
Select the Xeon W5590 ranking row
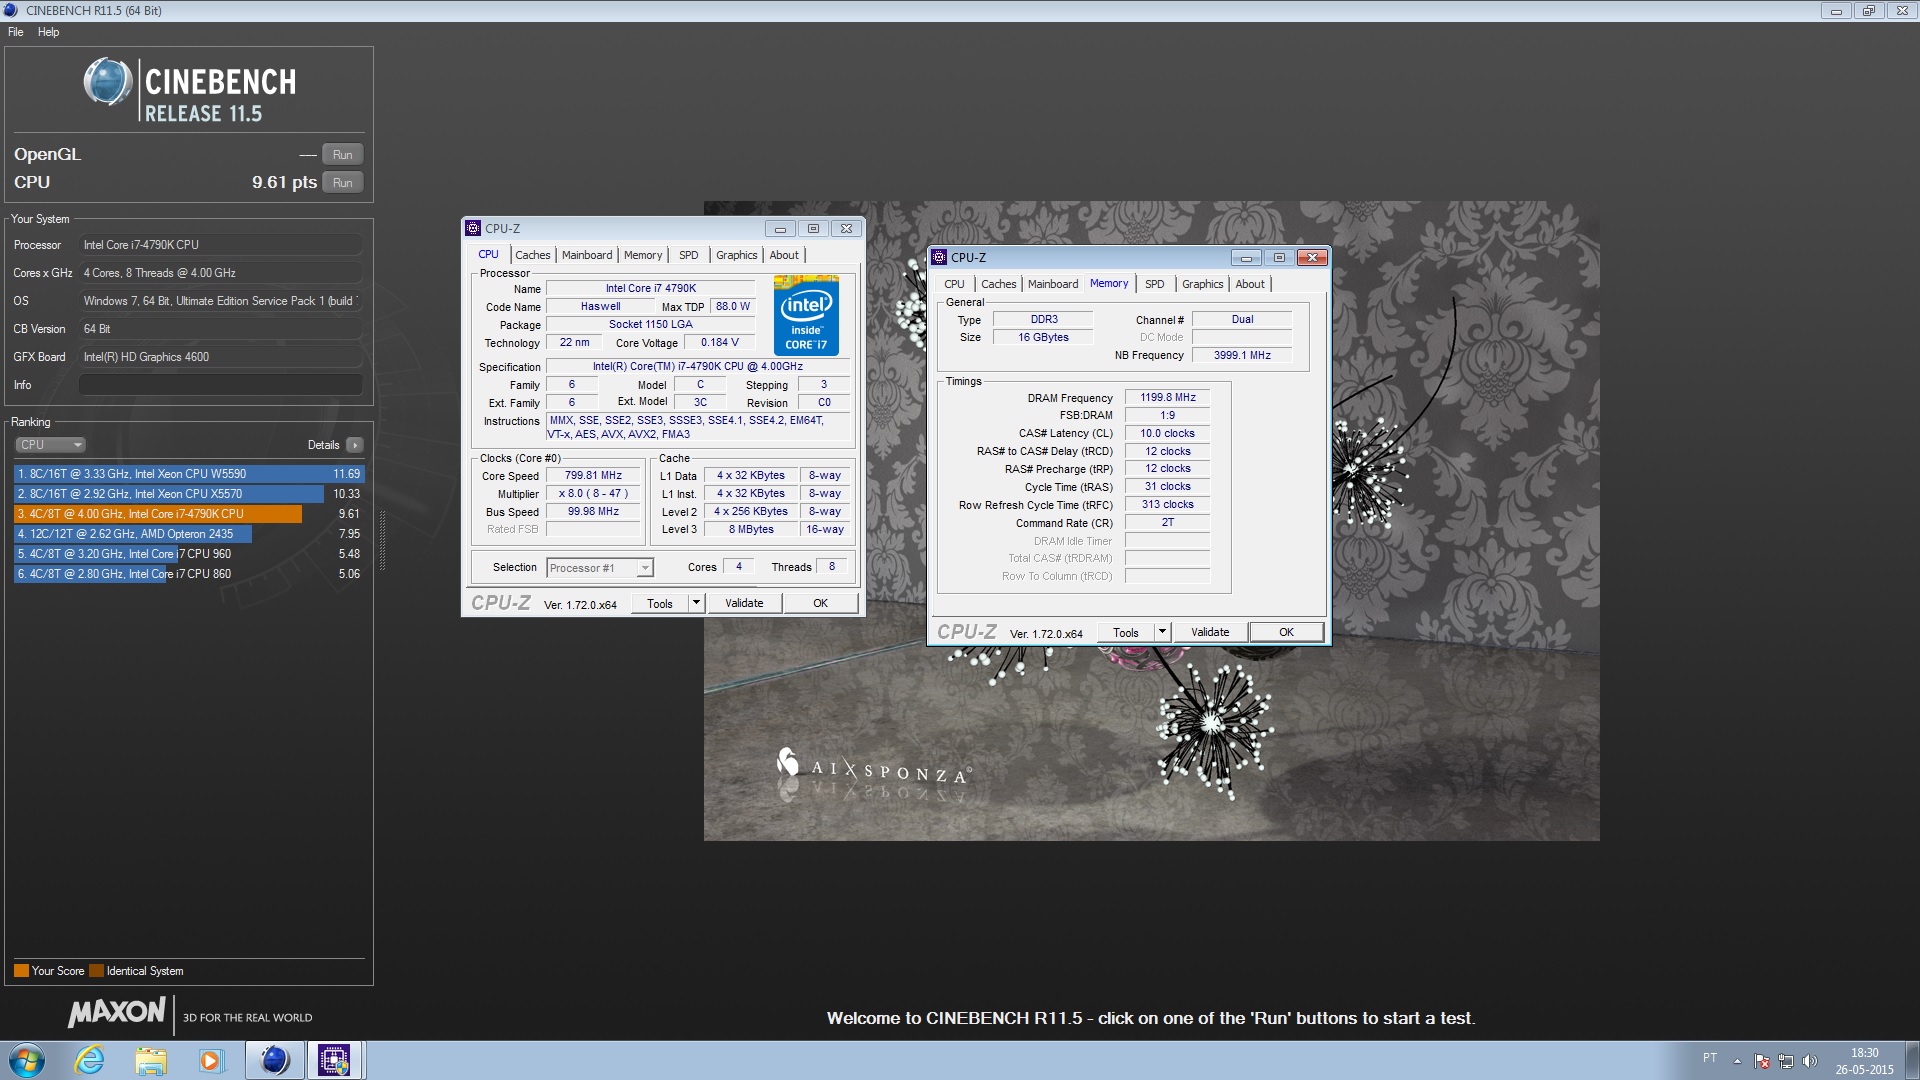(189, 474)
